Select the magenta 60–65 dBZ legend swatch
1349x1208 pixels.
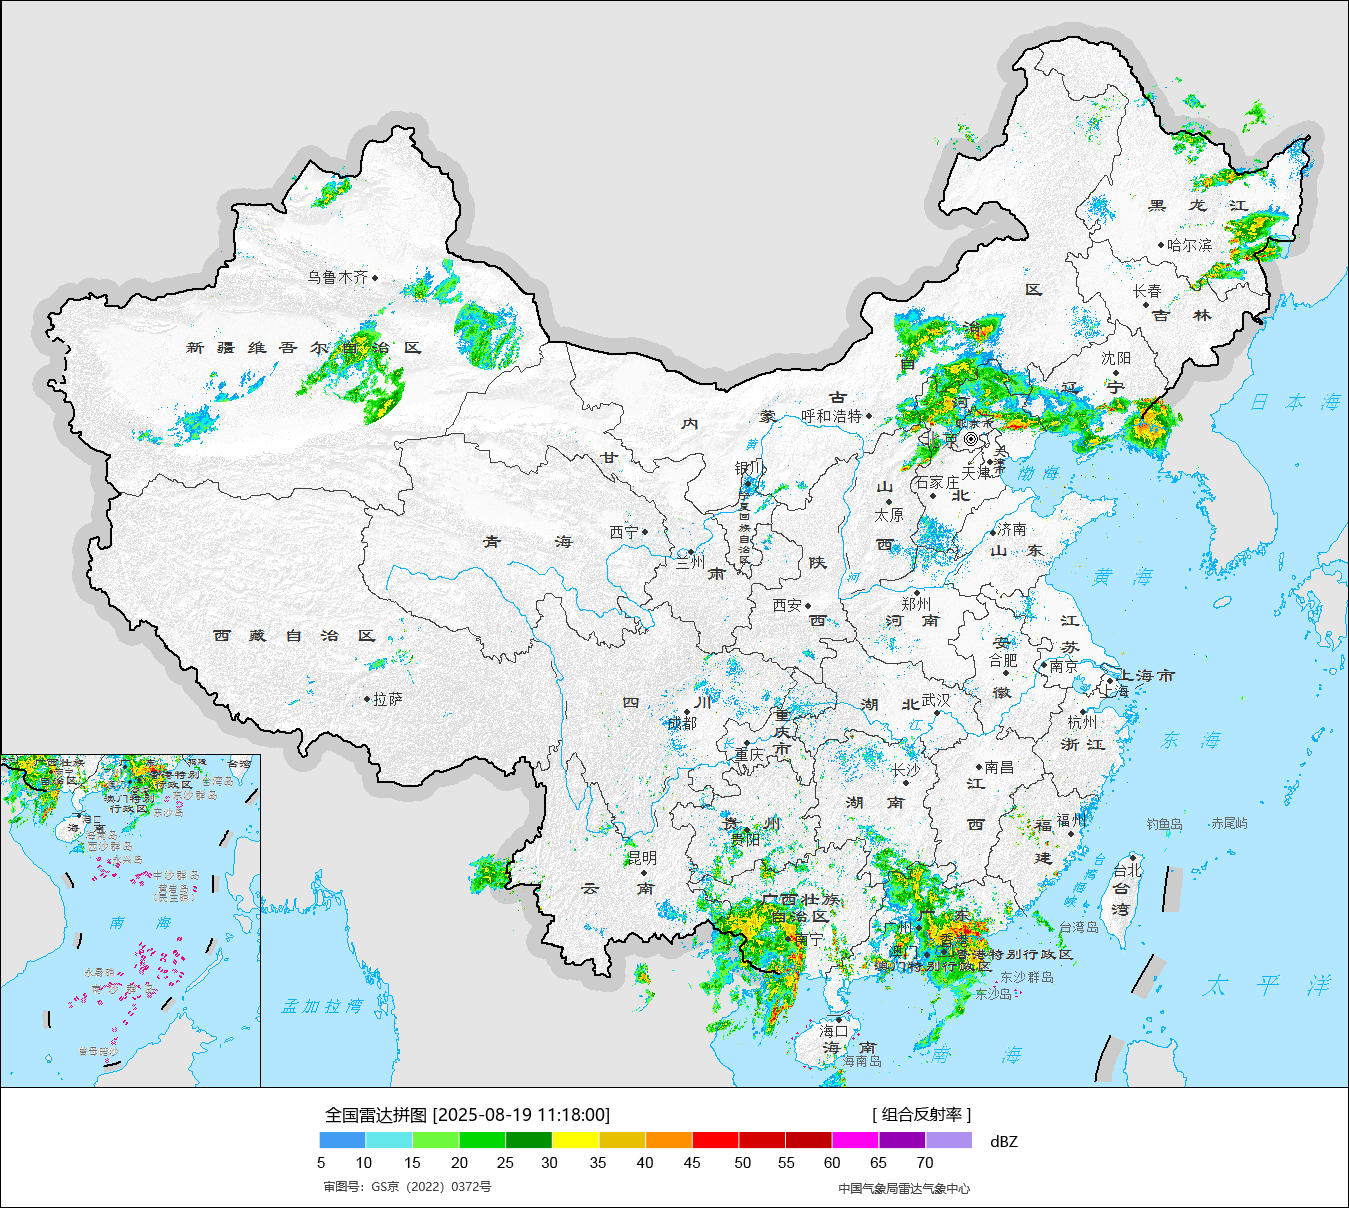(855, 1140)
